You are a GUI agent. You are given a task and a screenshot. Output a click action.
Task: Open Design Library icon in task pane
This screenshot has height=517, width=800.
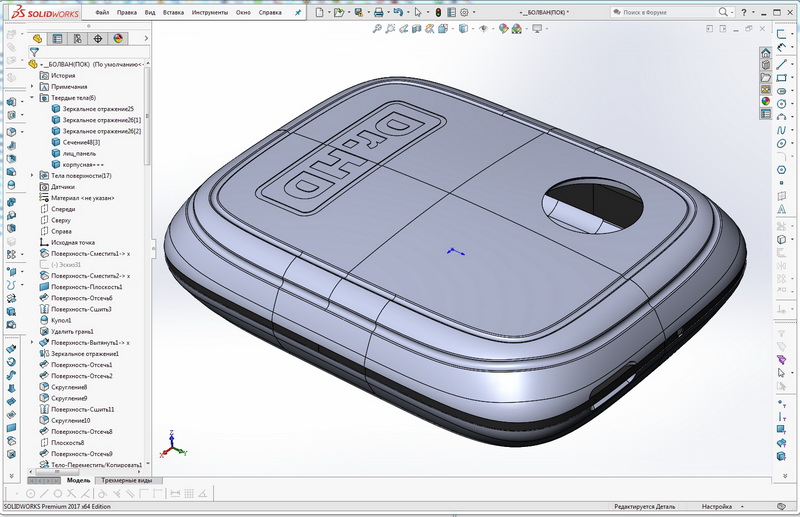coord(765,65)
